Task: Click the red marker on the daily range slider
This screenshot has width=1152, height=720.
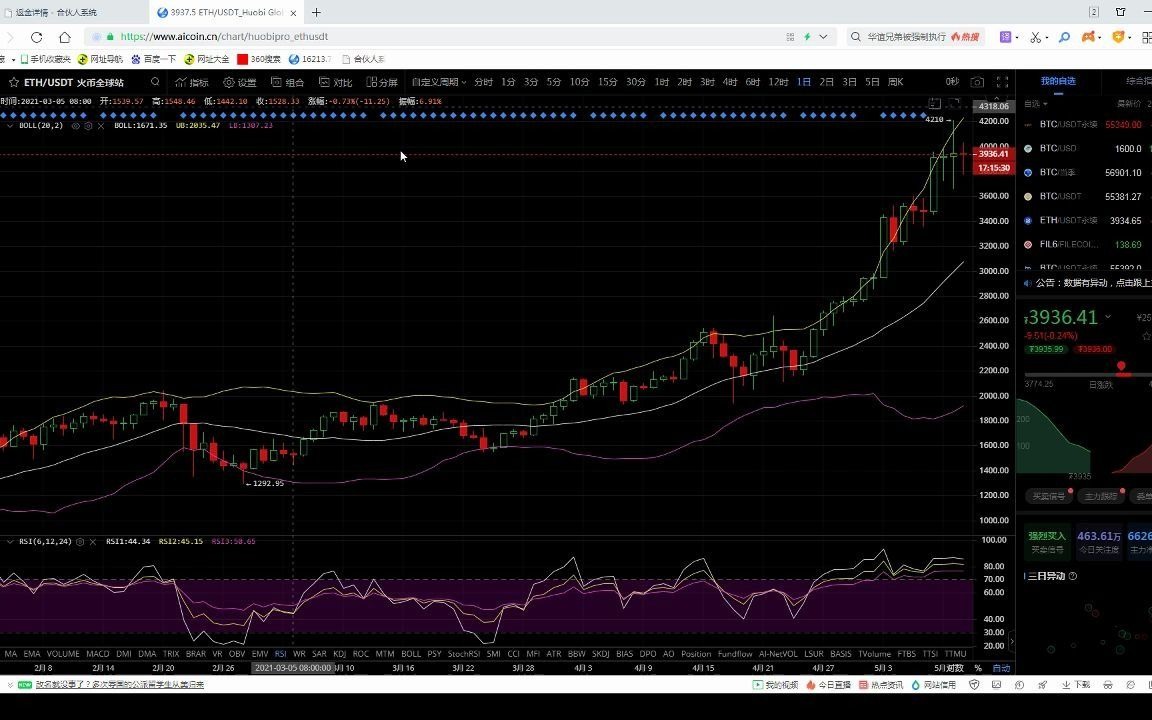Action: tap(1121, 366)
